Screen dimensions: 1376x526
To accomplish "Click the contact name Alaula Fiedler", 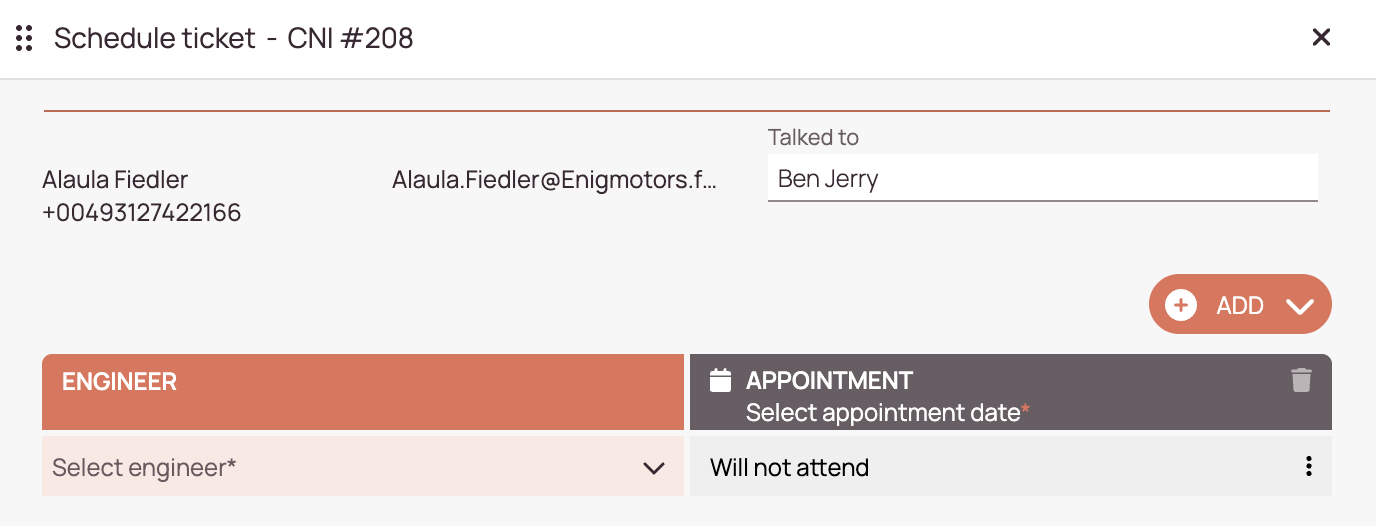I will pyautogui.click(x=115, y=180).
